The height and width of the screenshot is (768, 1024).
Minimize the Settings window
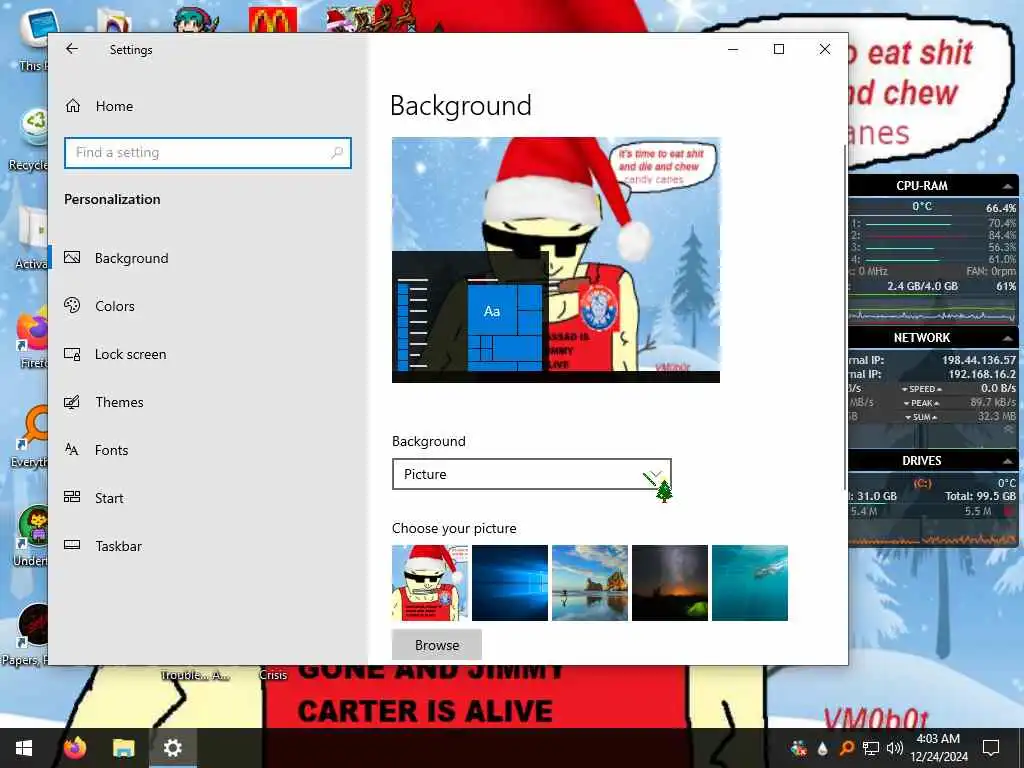[x=733, y=49]
